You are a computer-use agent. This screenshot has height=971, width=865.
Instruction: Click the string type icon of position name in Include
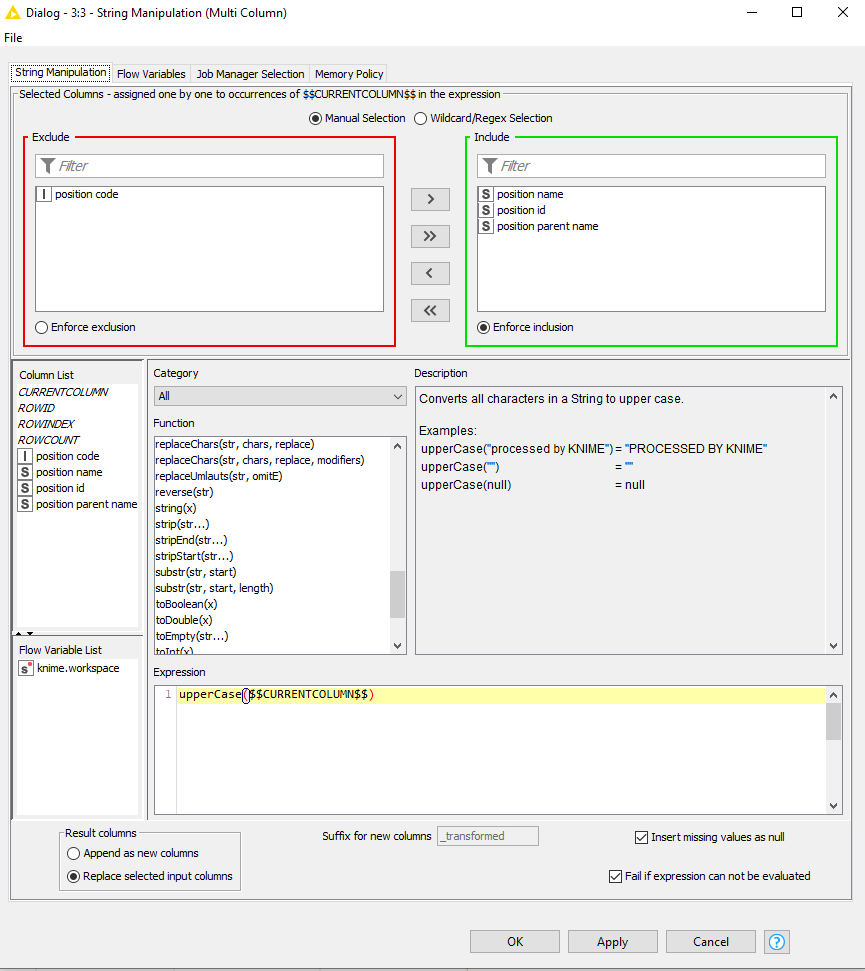tap(486, 194)
